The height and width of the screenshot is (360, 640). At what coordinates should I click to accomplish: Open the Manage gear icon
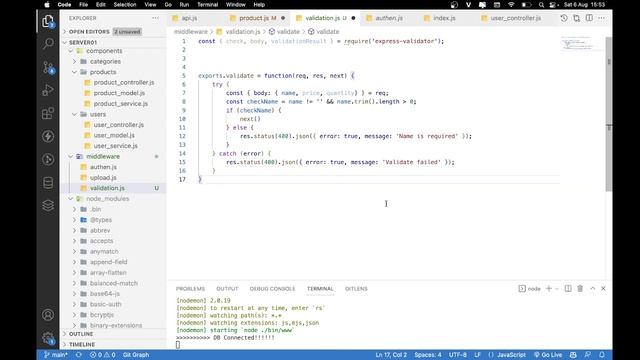click(48, 338)
